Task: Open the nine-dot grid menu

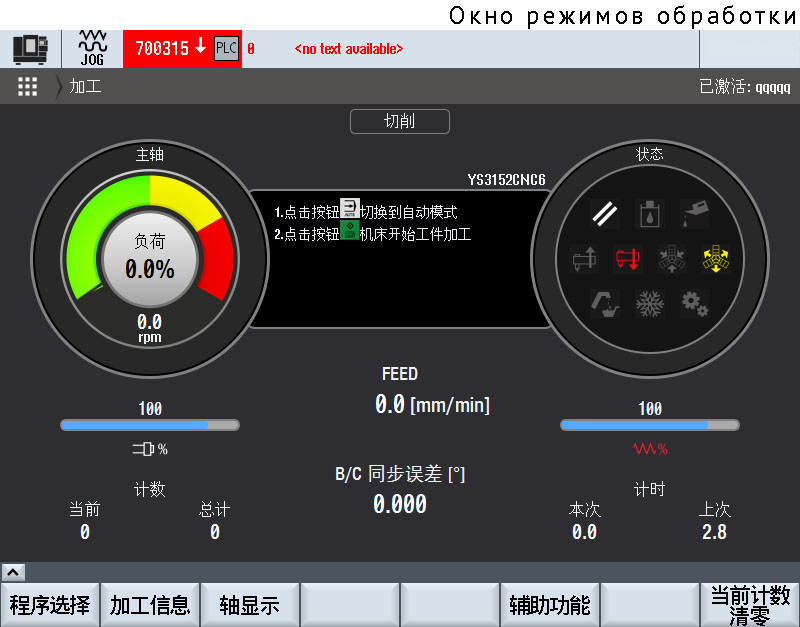Action: pos(28,86)
